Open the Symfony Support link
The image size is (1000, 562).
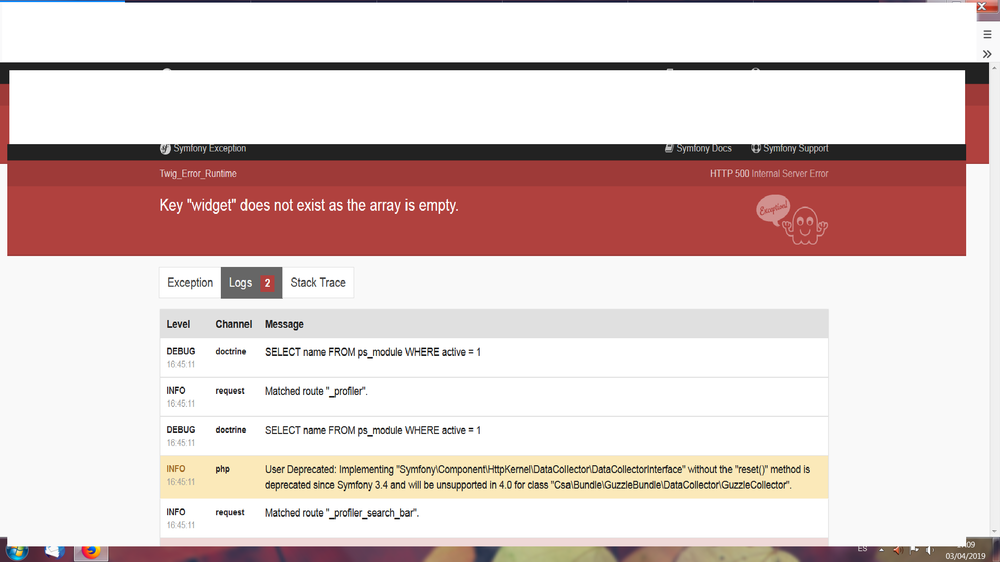(790, 148)
